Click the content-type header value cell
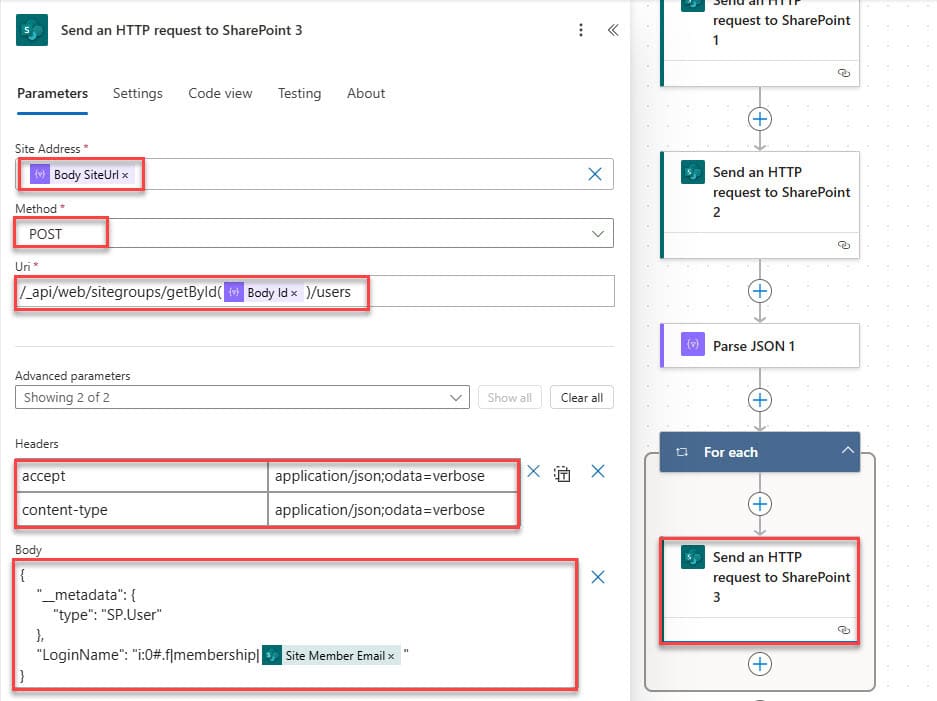This screenshot has width=937, height=701. [393, 510]
